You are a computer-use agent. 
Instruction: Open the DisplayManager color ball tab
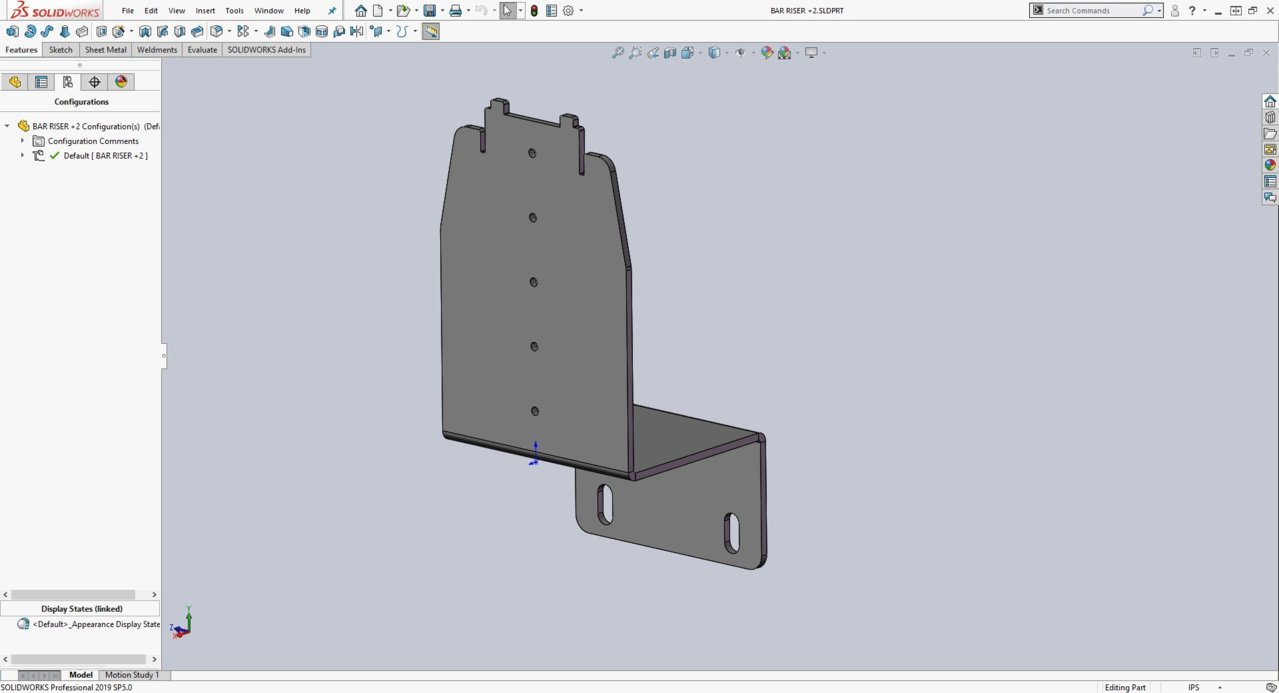pos(121,82)
